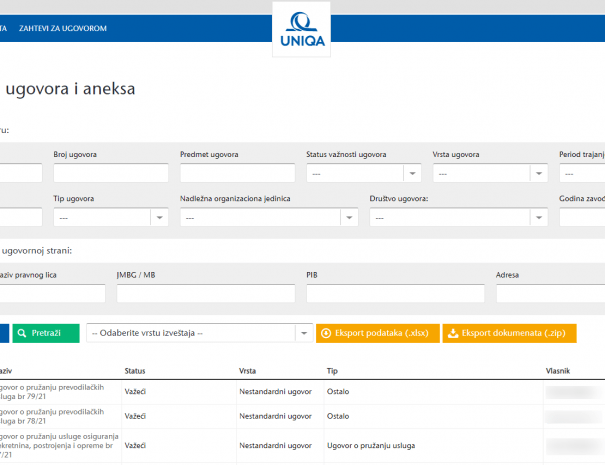Click the Vlasnik column header

point(558,370)
